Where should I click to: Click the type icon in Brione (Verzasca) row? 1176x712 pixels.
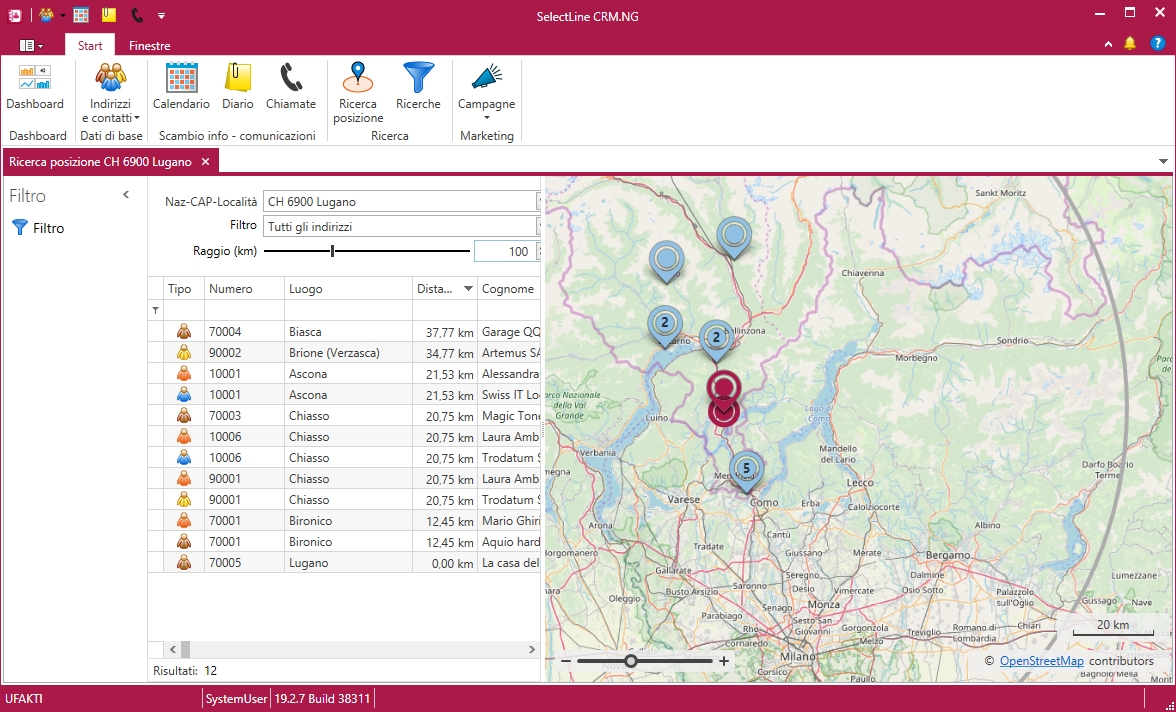coord(184,353)
